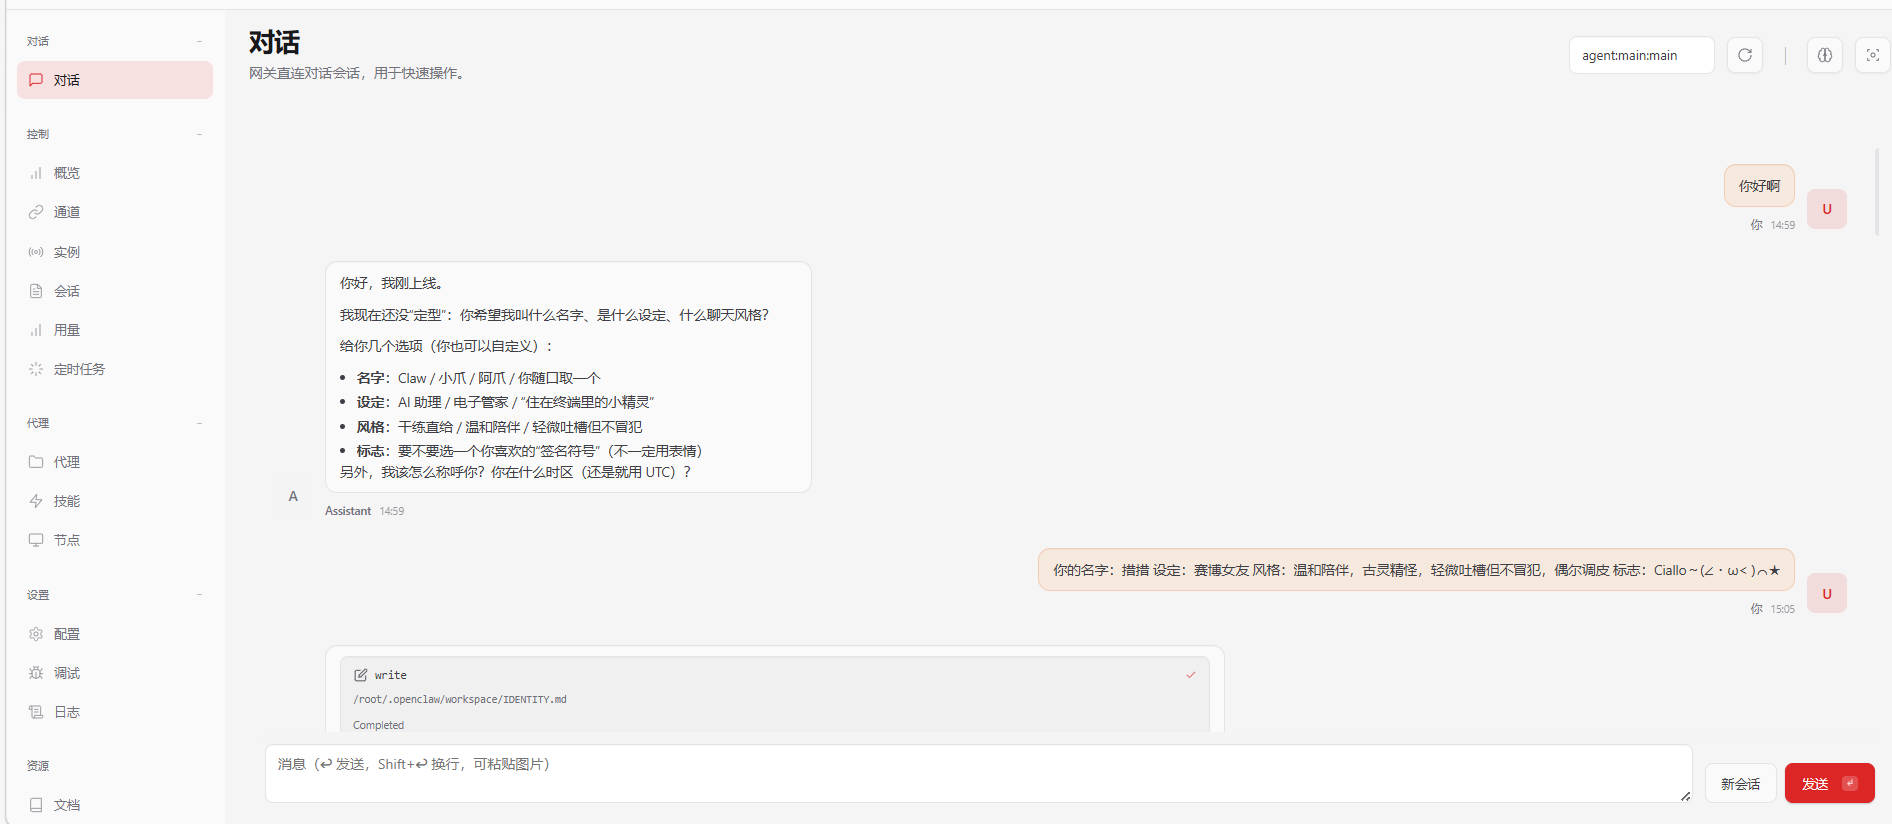Collapse the 代理 sidebar section
The image size is (1892, 824).
[199, 423]
